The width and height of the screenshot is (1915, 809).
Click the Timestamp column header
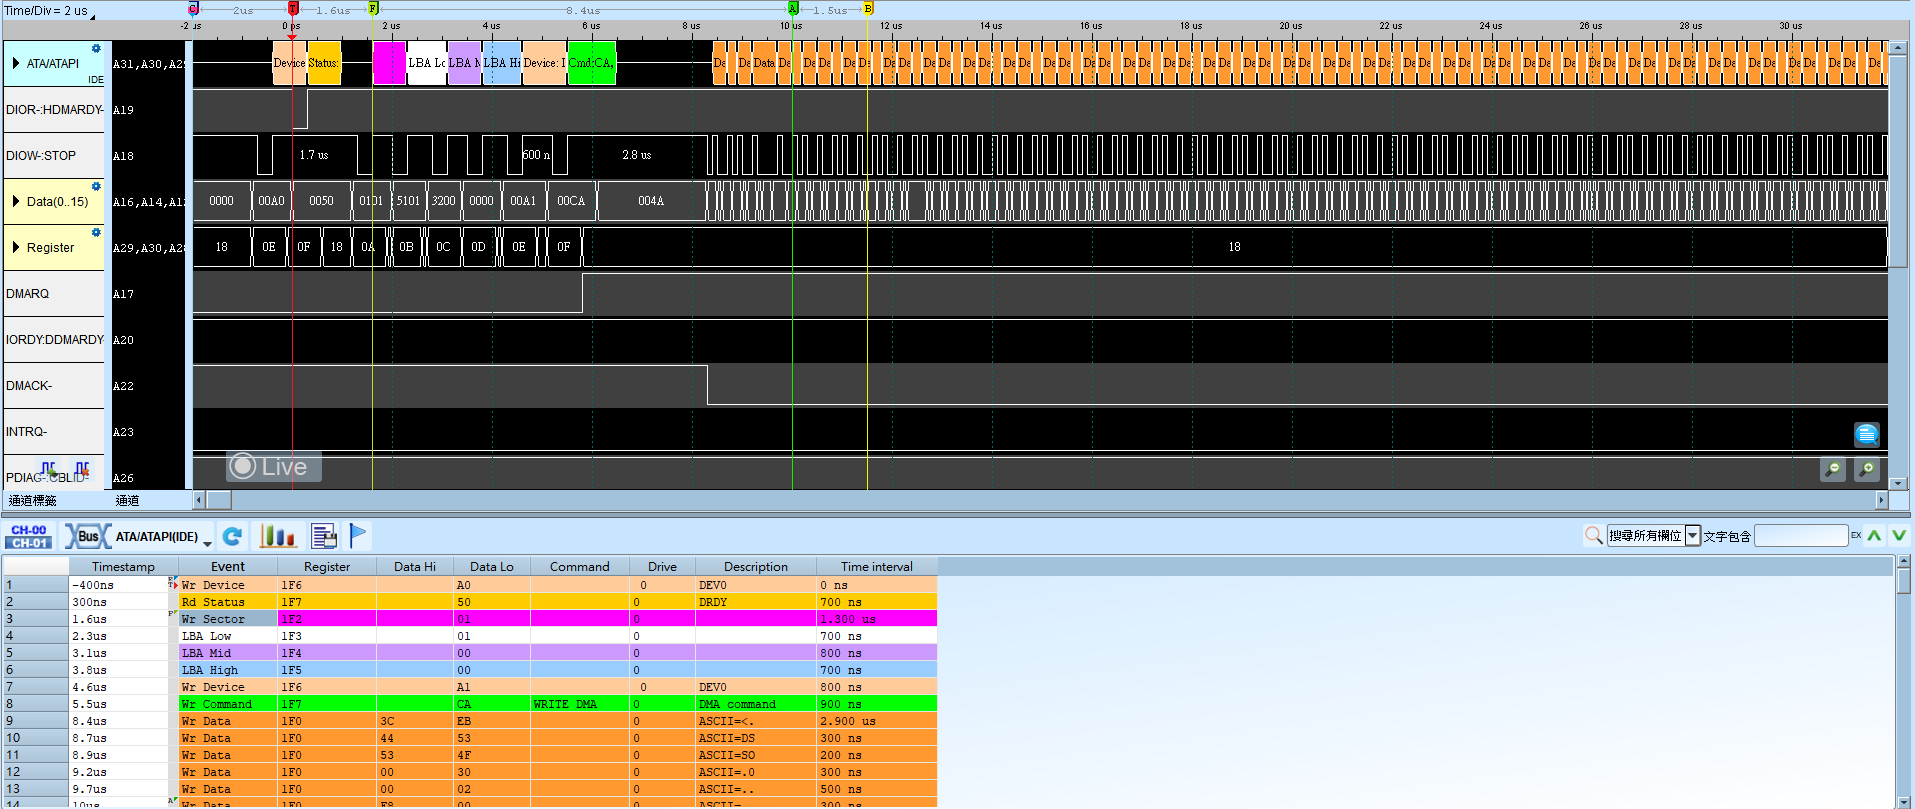point(123,566)
